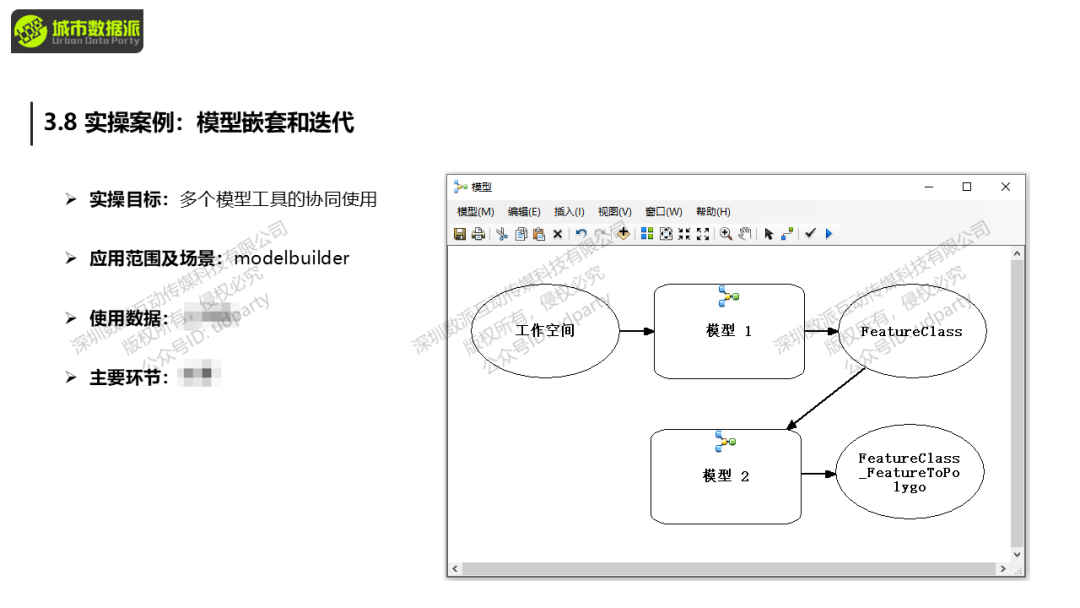Activate the Connect tool
This screenshot has width=1080, height=608.
point(788,234)
